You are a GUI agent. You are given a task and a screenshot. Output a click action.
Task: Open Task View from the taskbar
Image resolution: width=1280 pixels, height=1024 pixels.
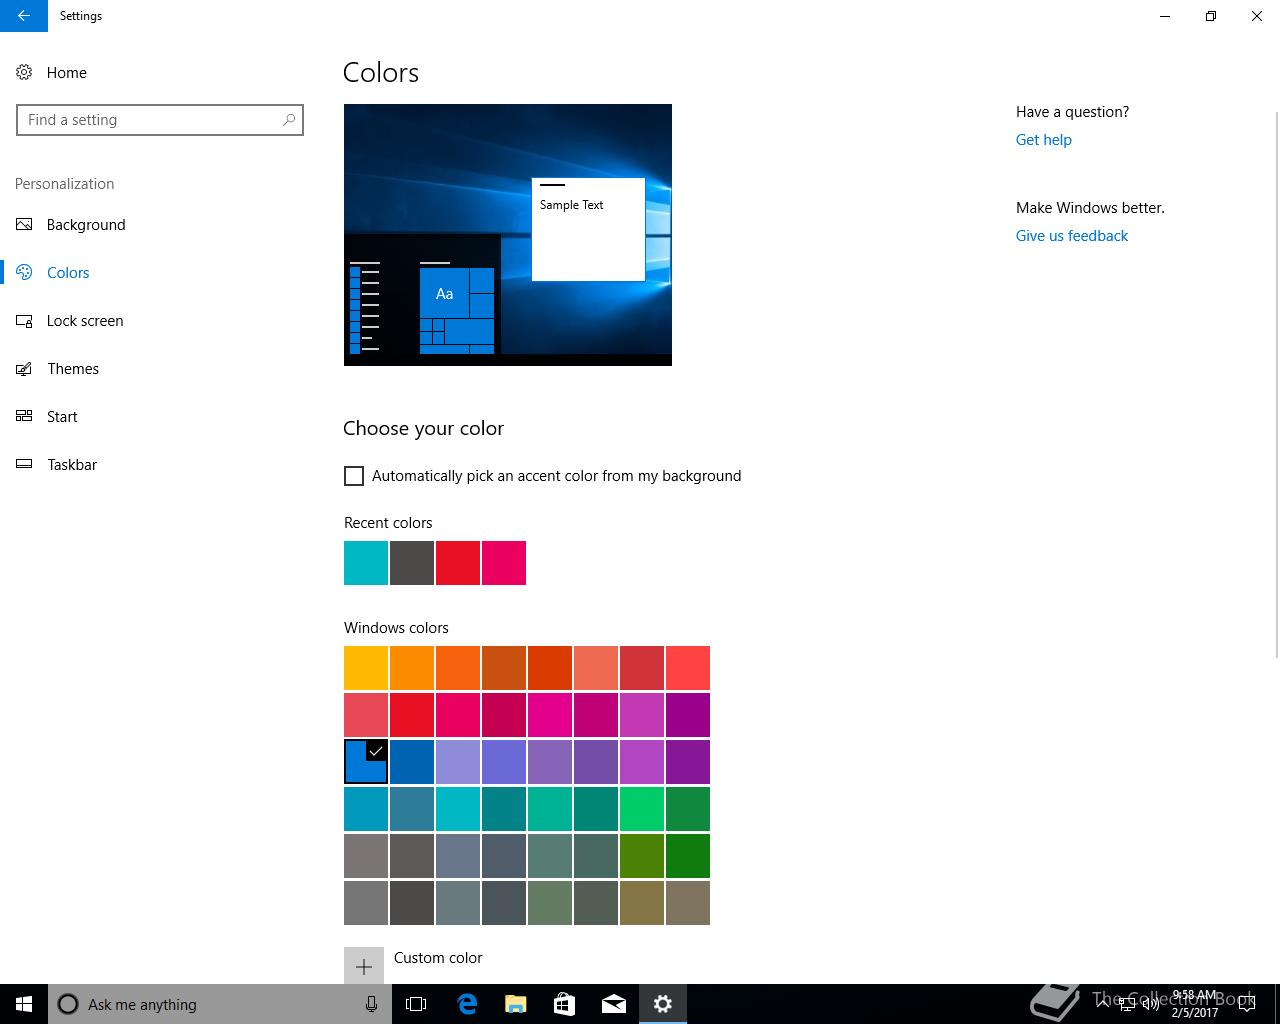[416, 1004]
